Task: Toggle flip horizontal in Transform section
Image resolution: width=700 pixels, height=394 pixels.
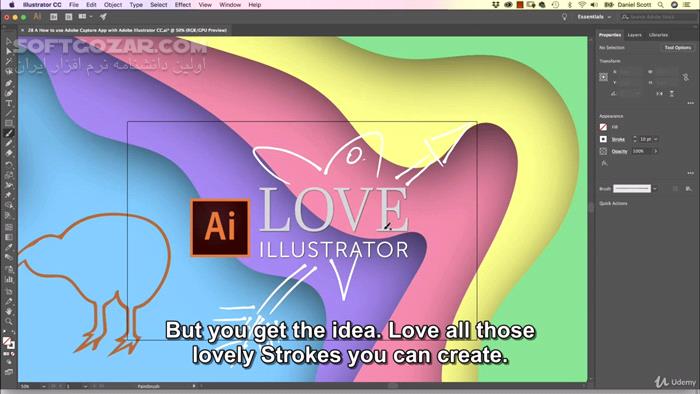Action: pos(659,94)
